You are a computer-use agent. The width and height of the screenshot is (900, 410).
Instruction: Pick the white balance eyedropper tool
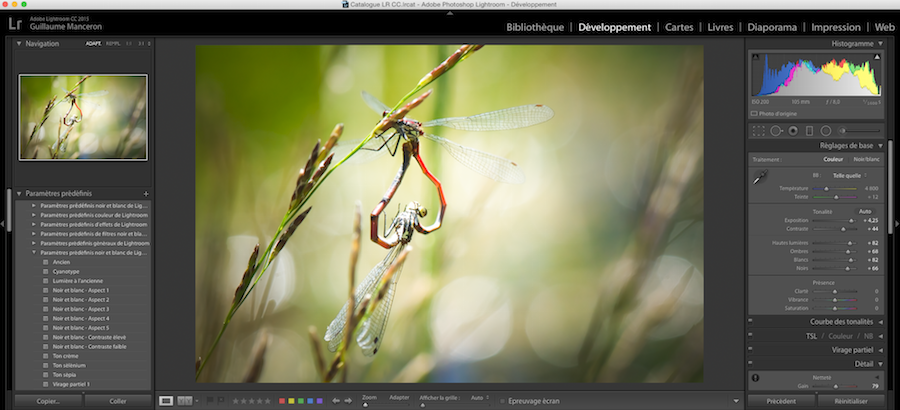761,178
